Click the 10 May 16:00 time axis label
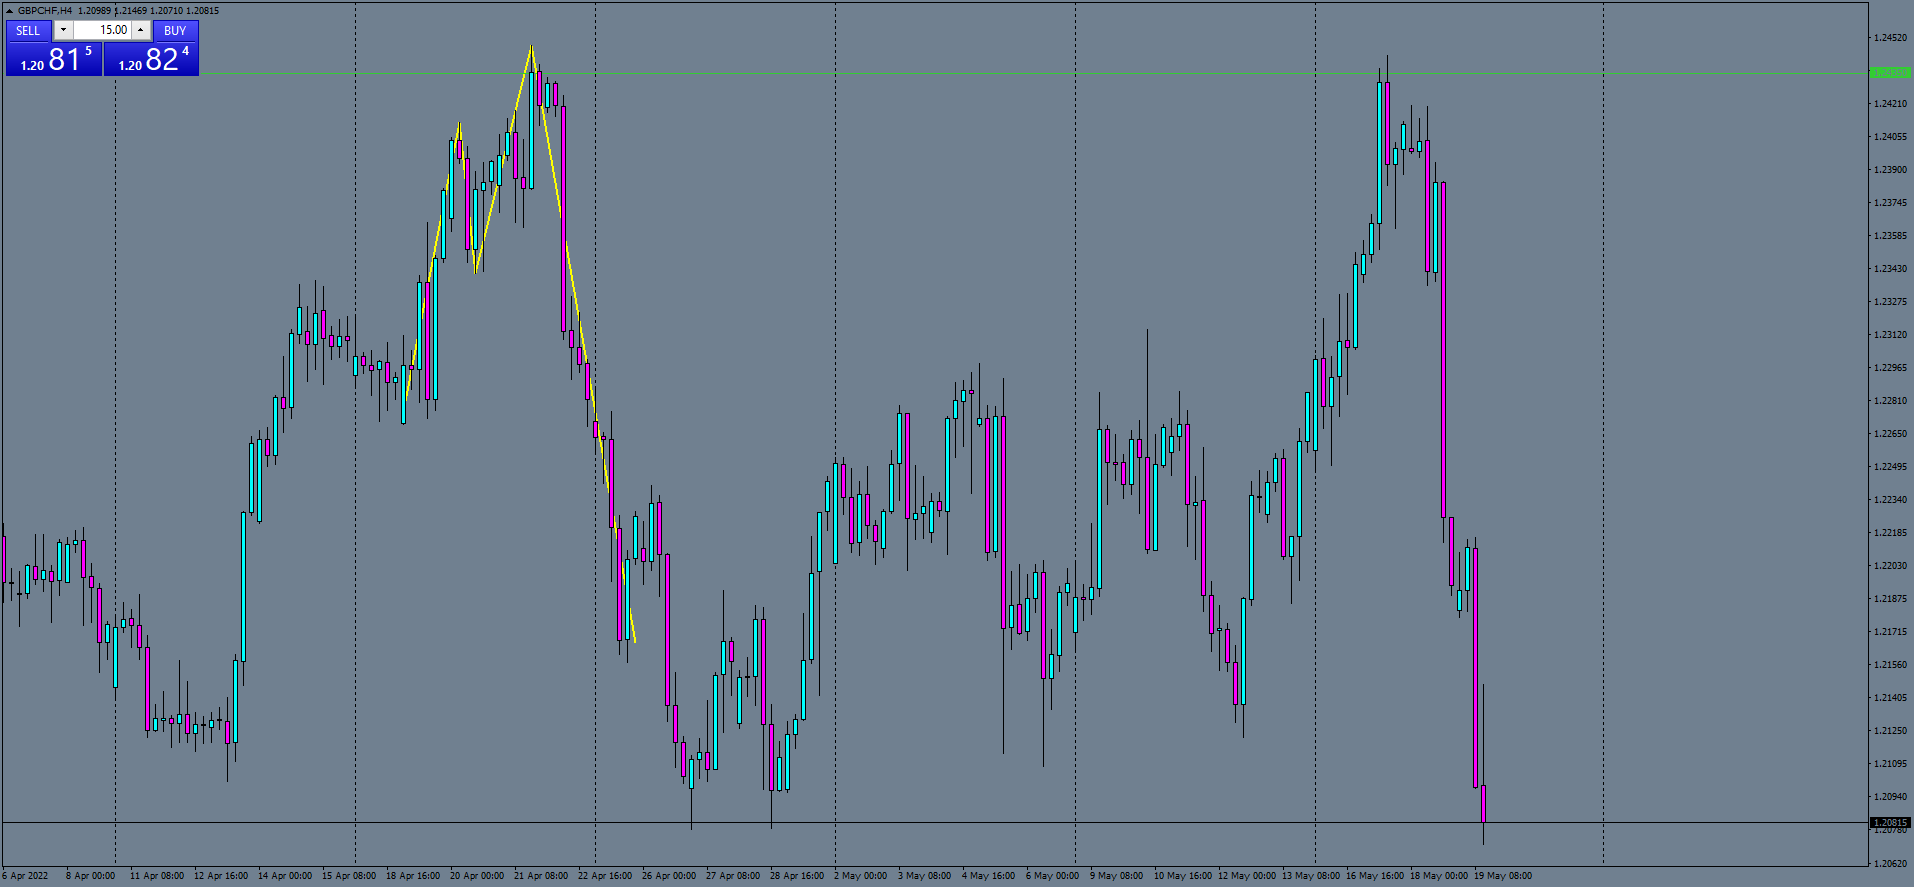 coord(1183,876)
